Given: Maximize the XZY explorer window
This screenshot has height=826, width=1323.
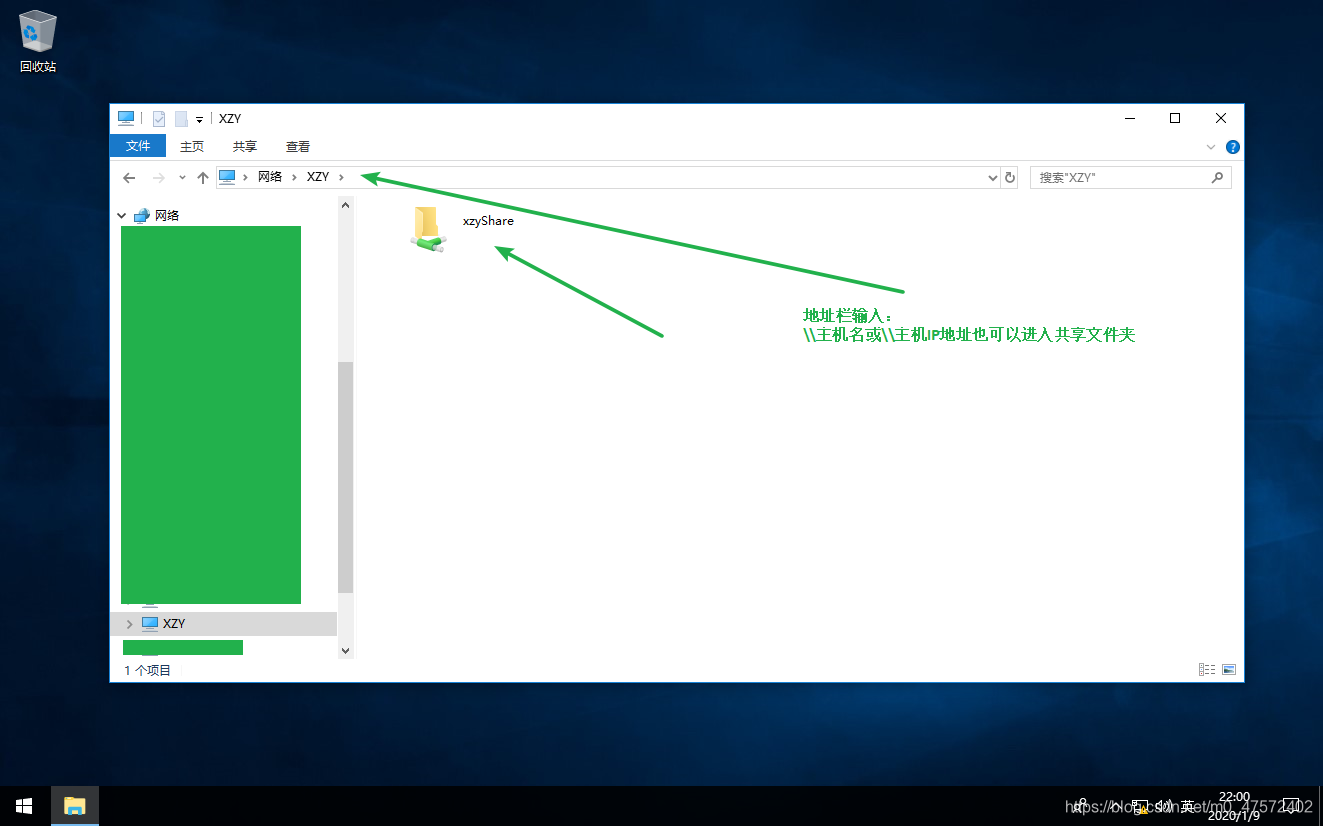Looking at the screenshot, I should click(x=1176, y=118).
